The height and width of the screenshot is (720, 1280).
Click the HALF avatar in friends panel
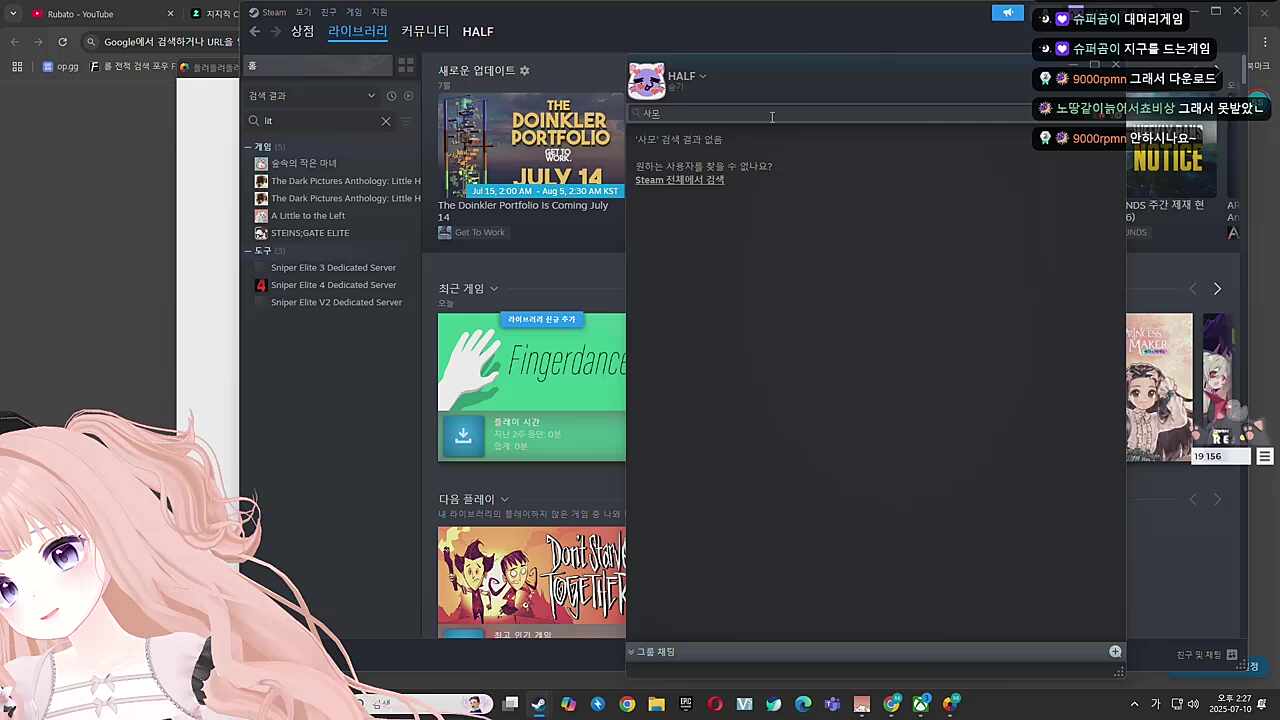click(x=646, y=81)
